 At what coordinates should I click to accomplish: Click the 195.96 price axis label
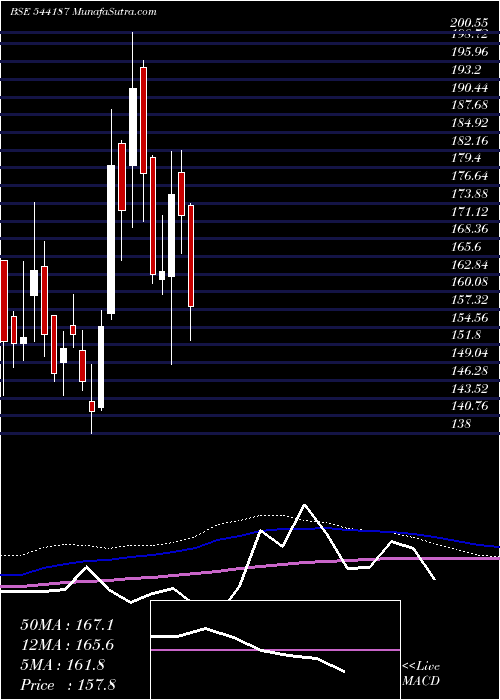pos(469,52)
